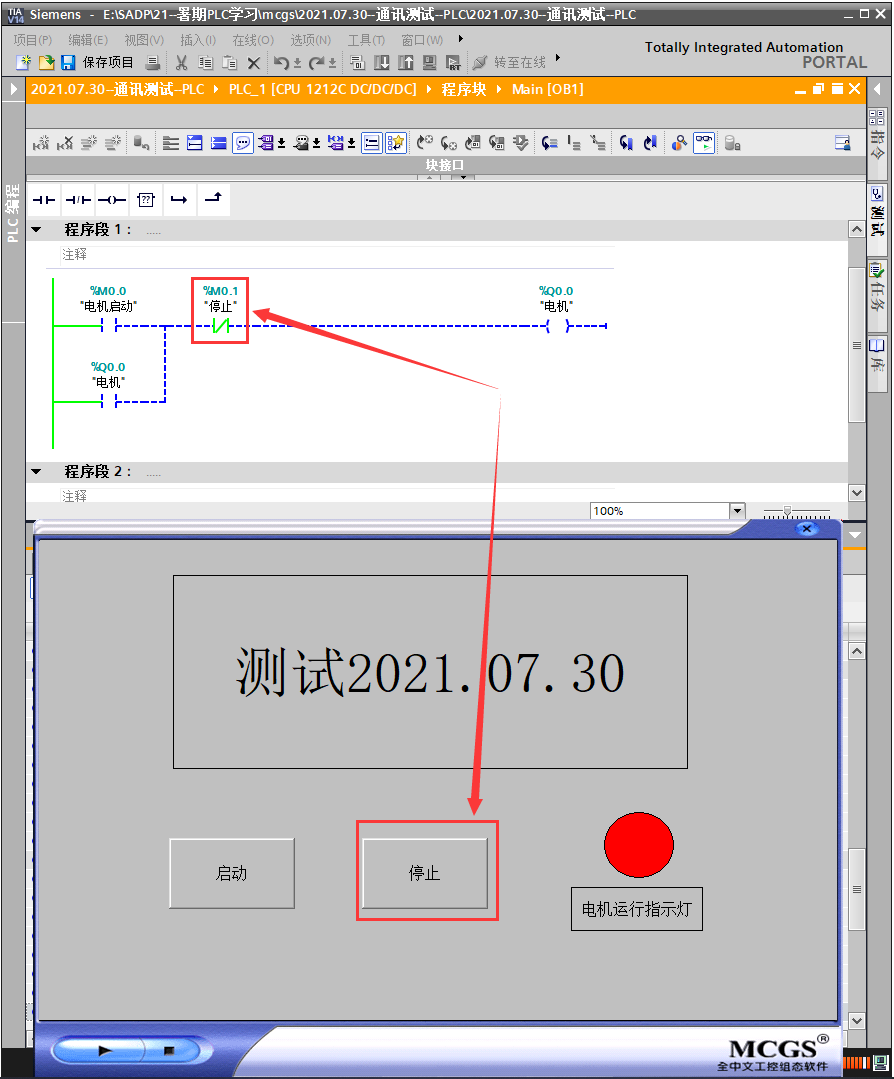Open the 插入(I) menu

tap(198, 40)
